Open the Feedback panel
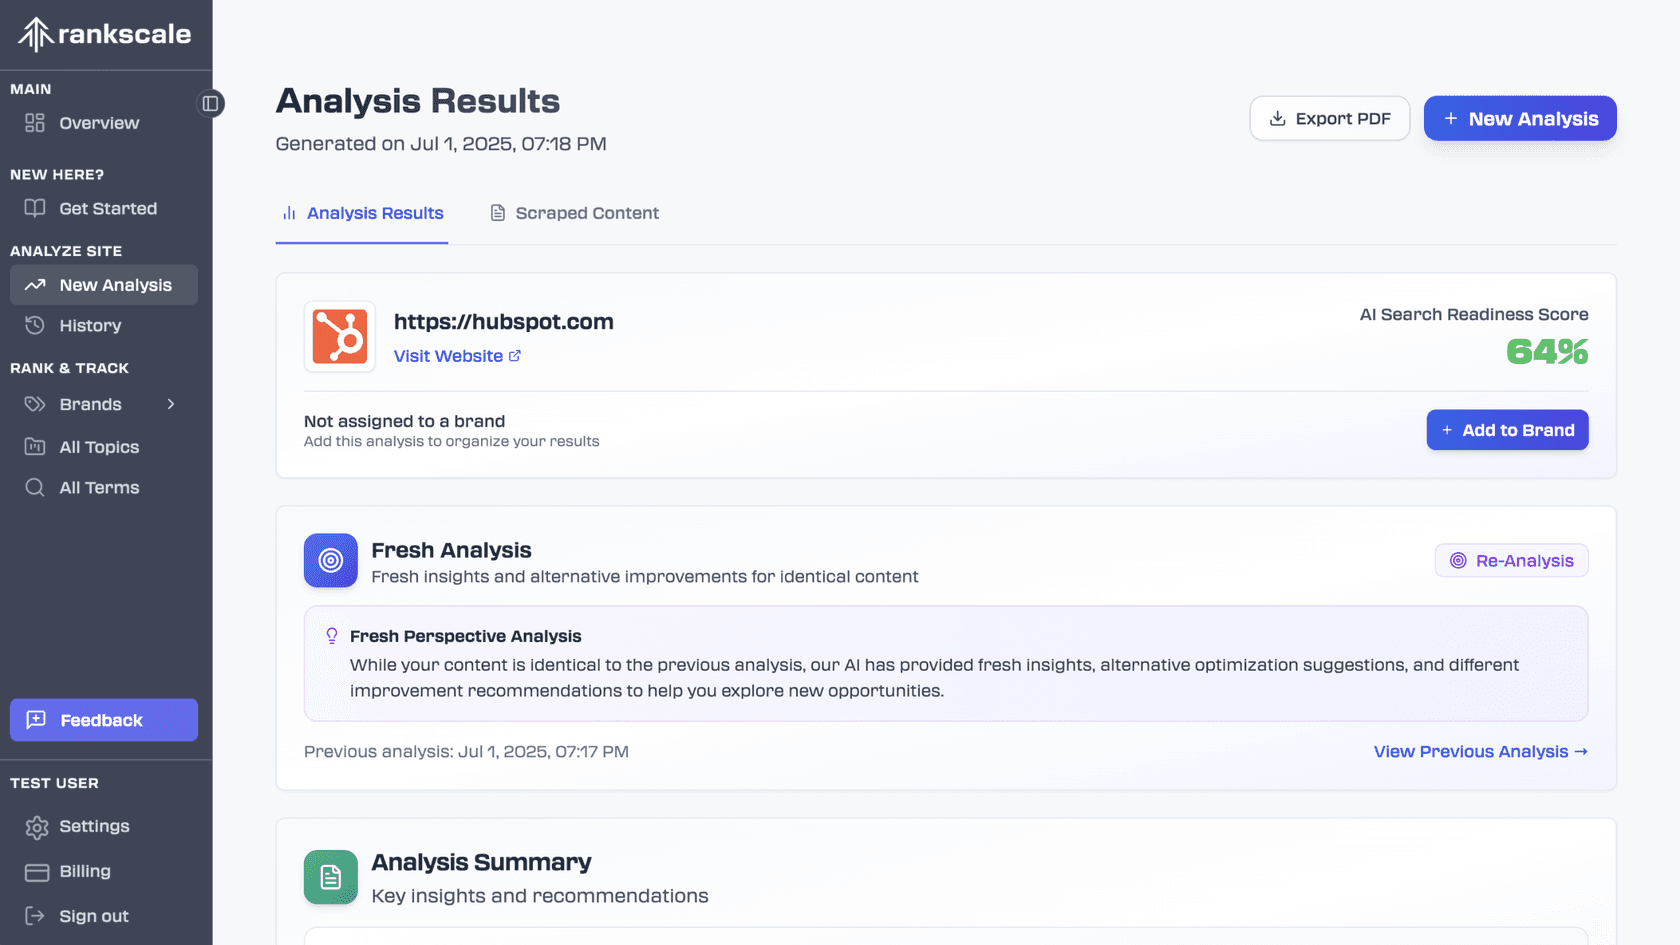The width and height of the screenshot is (1680, 945). point(103,719)
